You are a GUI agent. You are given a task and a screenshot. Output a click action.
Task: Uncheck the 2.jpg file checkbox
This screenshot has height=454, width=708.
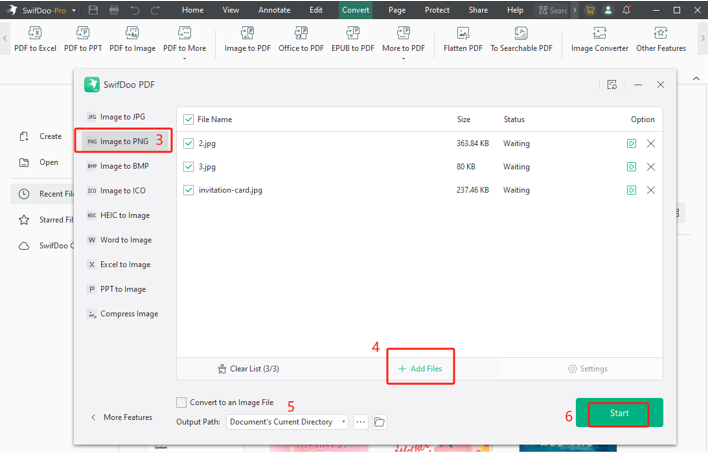[x=188, y=144]
